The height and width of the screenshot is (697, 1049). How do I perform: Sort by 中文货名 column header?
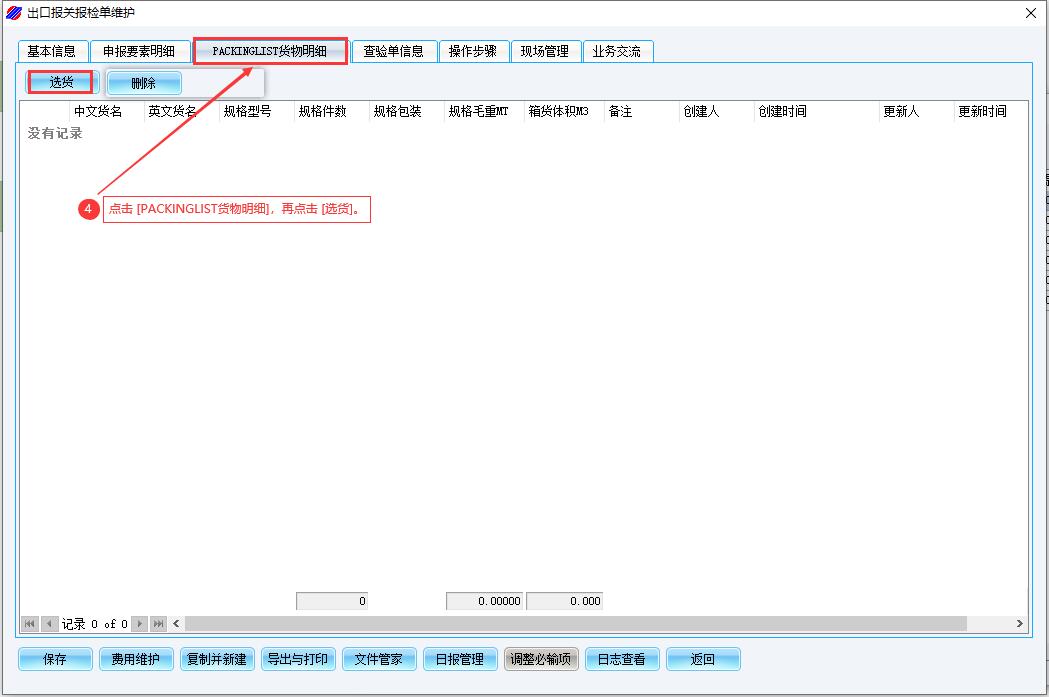98,111
